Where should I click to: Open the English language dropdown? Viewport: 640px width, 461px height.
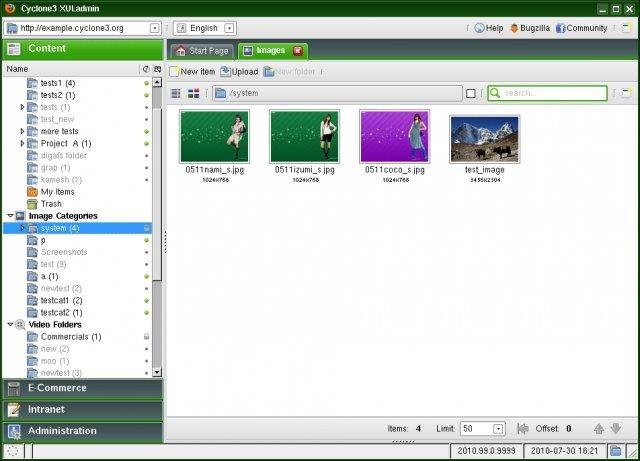click(229, 28)
